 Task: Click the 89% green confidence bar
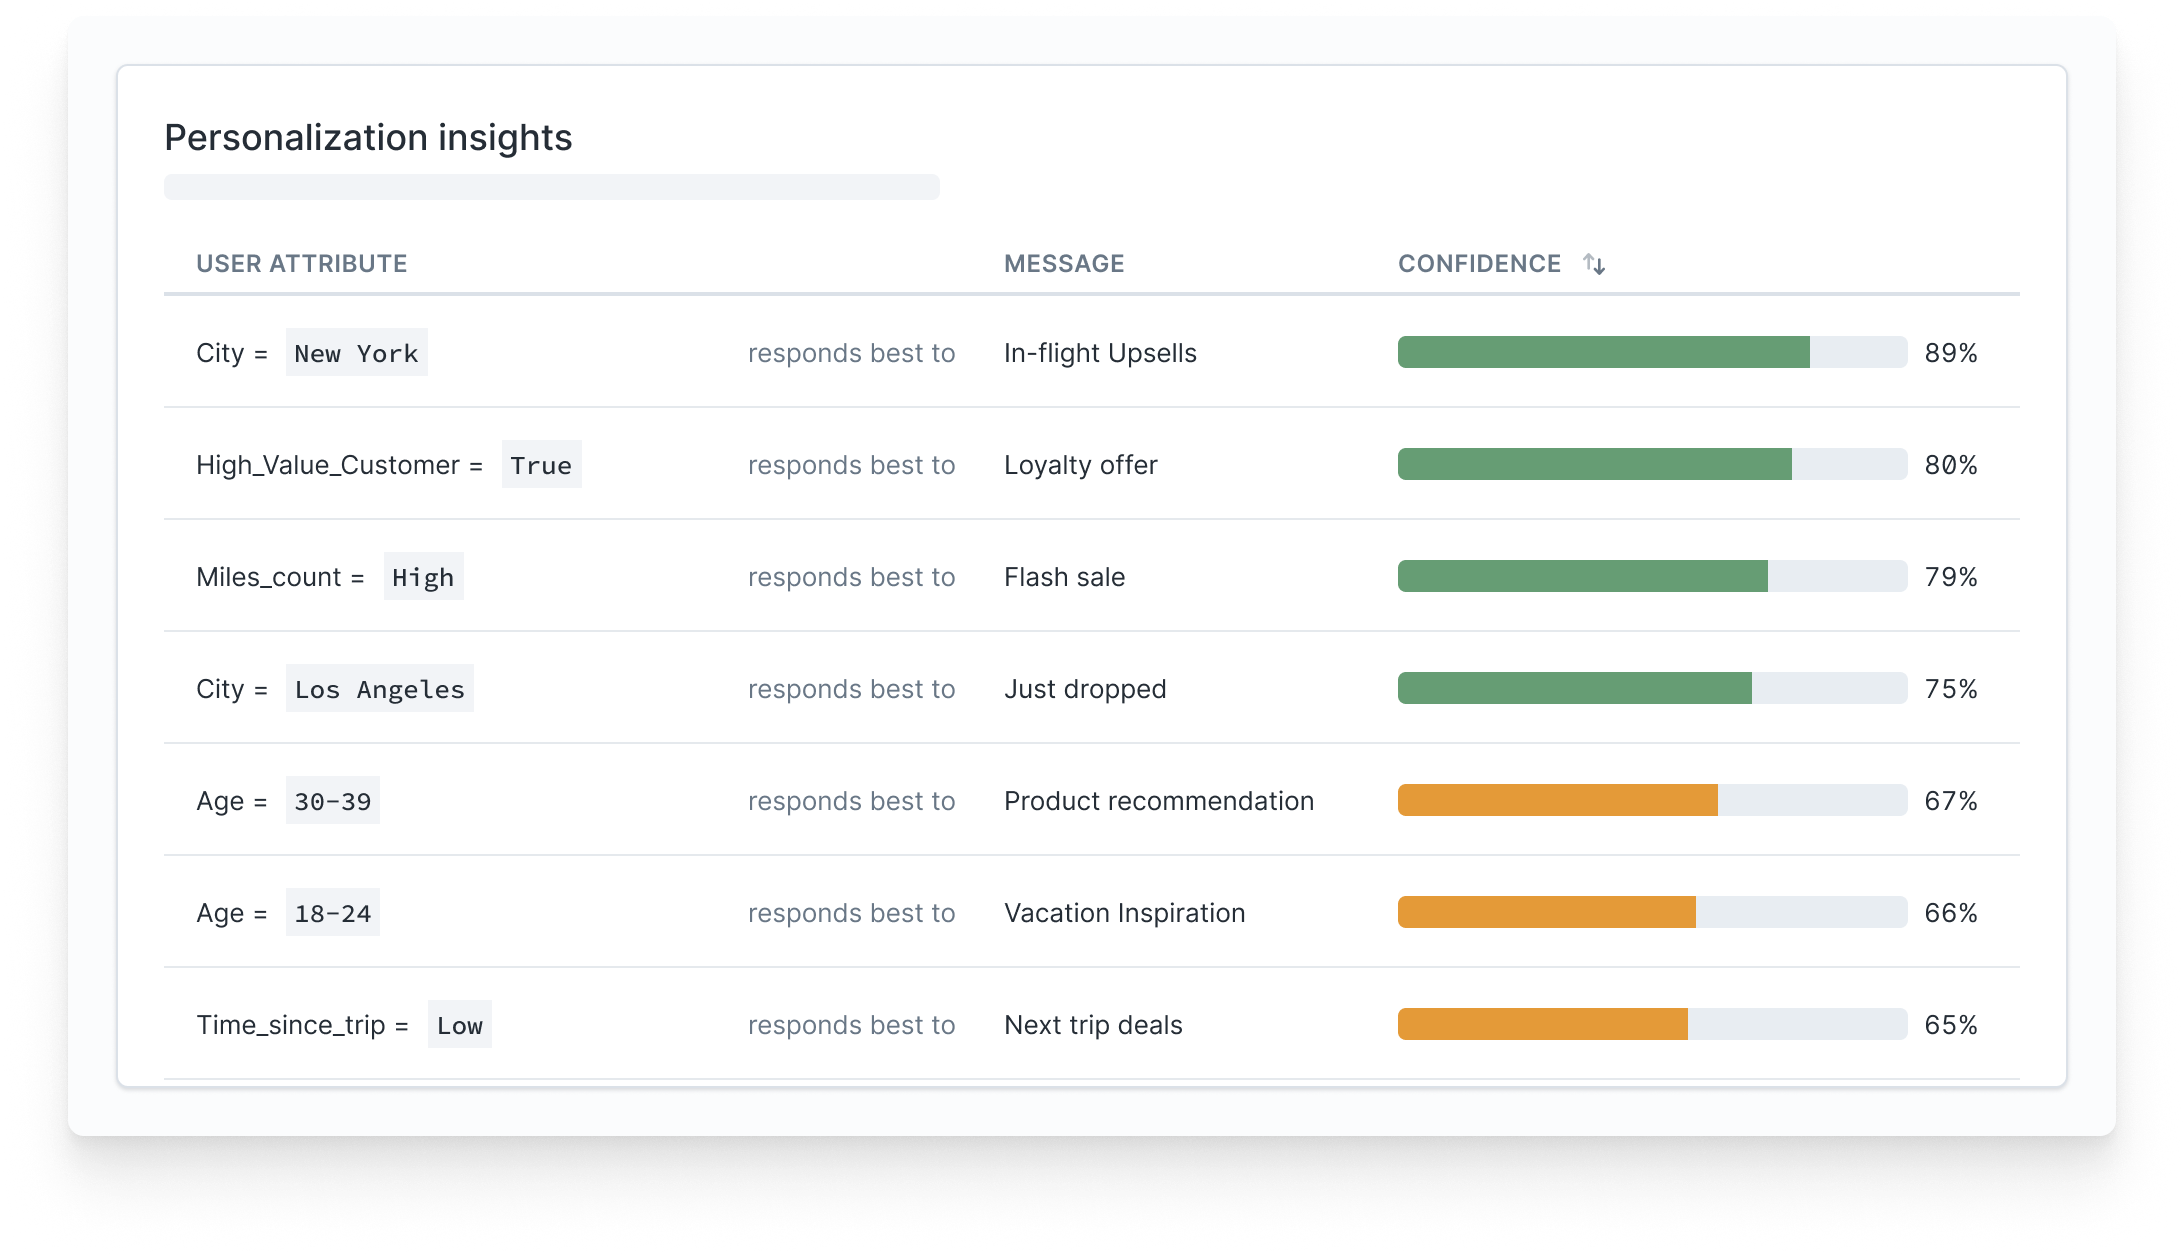1603,353
